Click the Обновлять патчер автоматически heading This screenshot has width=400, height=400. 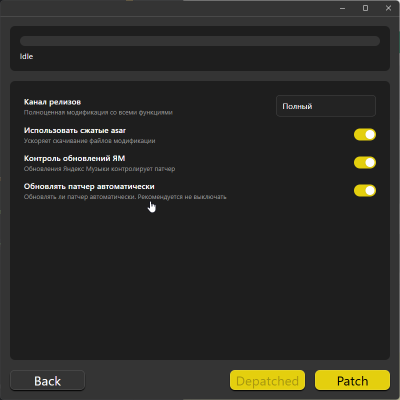tap(89, 186)
